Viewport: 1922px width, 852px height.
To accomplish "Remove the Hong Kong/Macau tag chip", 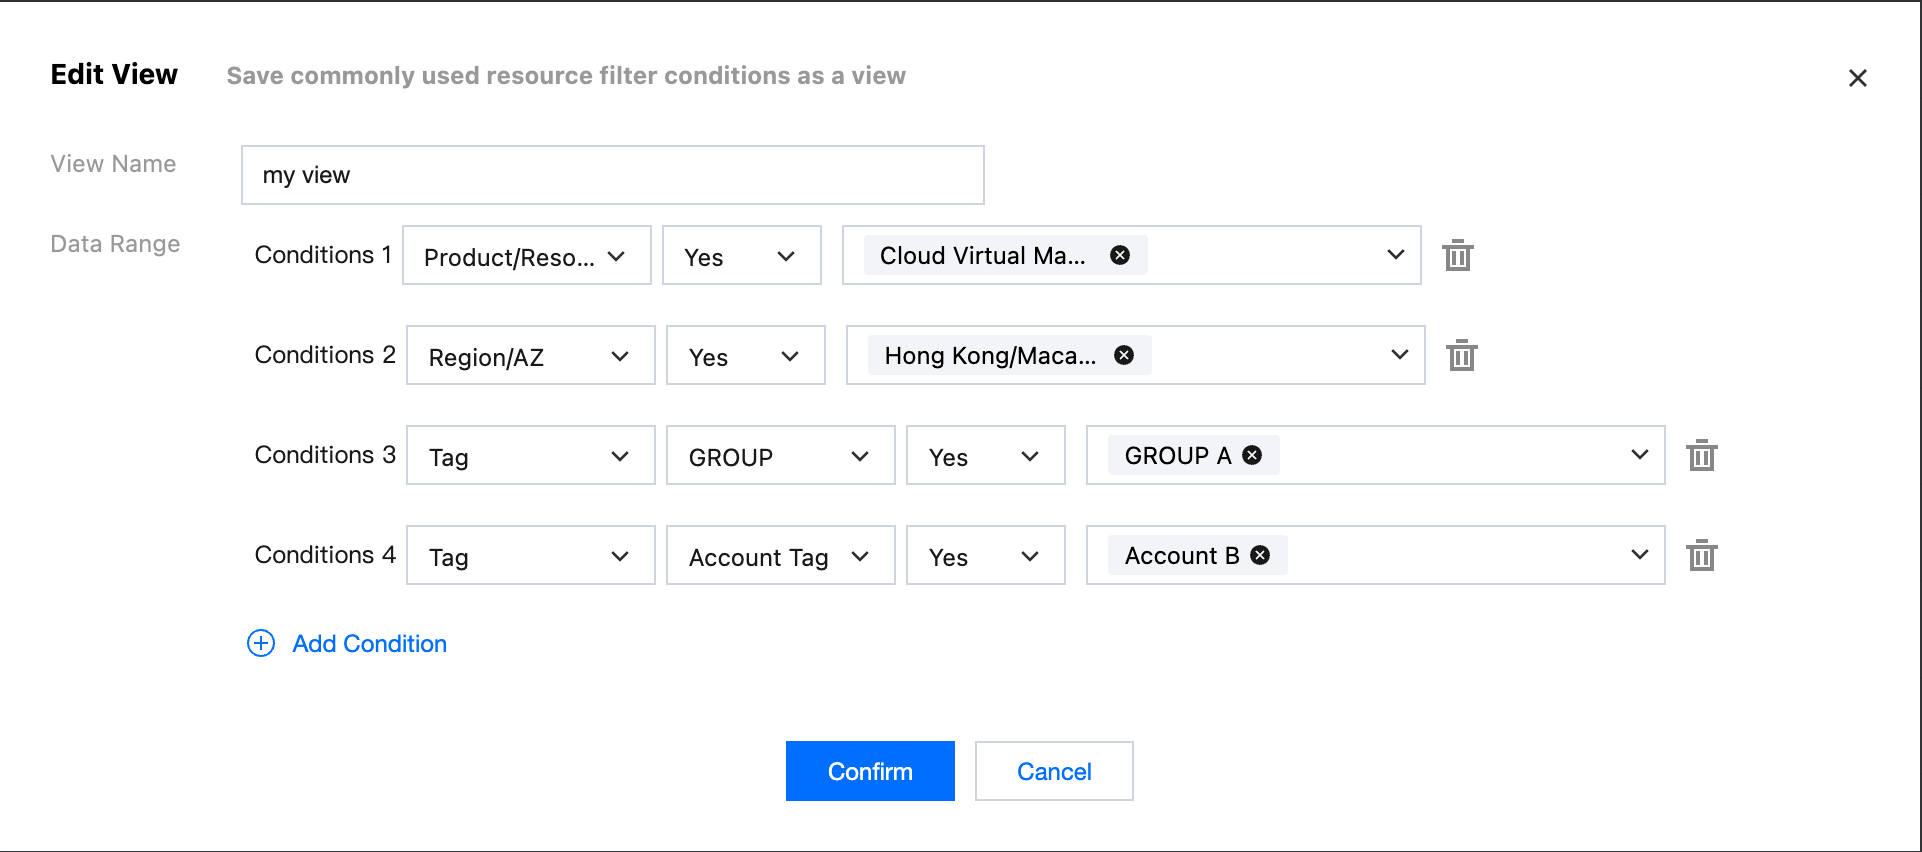I will [1124, 355].
